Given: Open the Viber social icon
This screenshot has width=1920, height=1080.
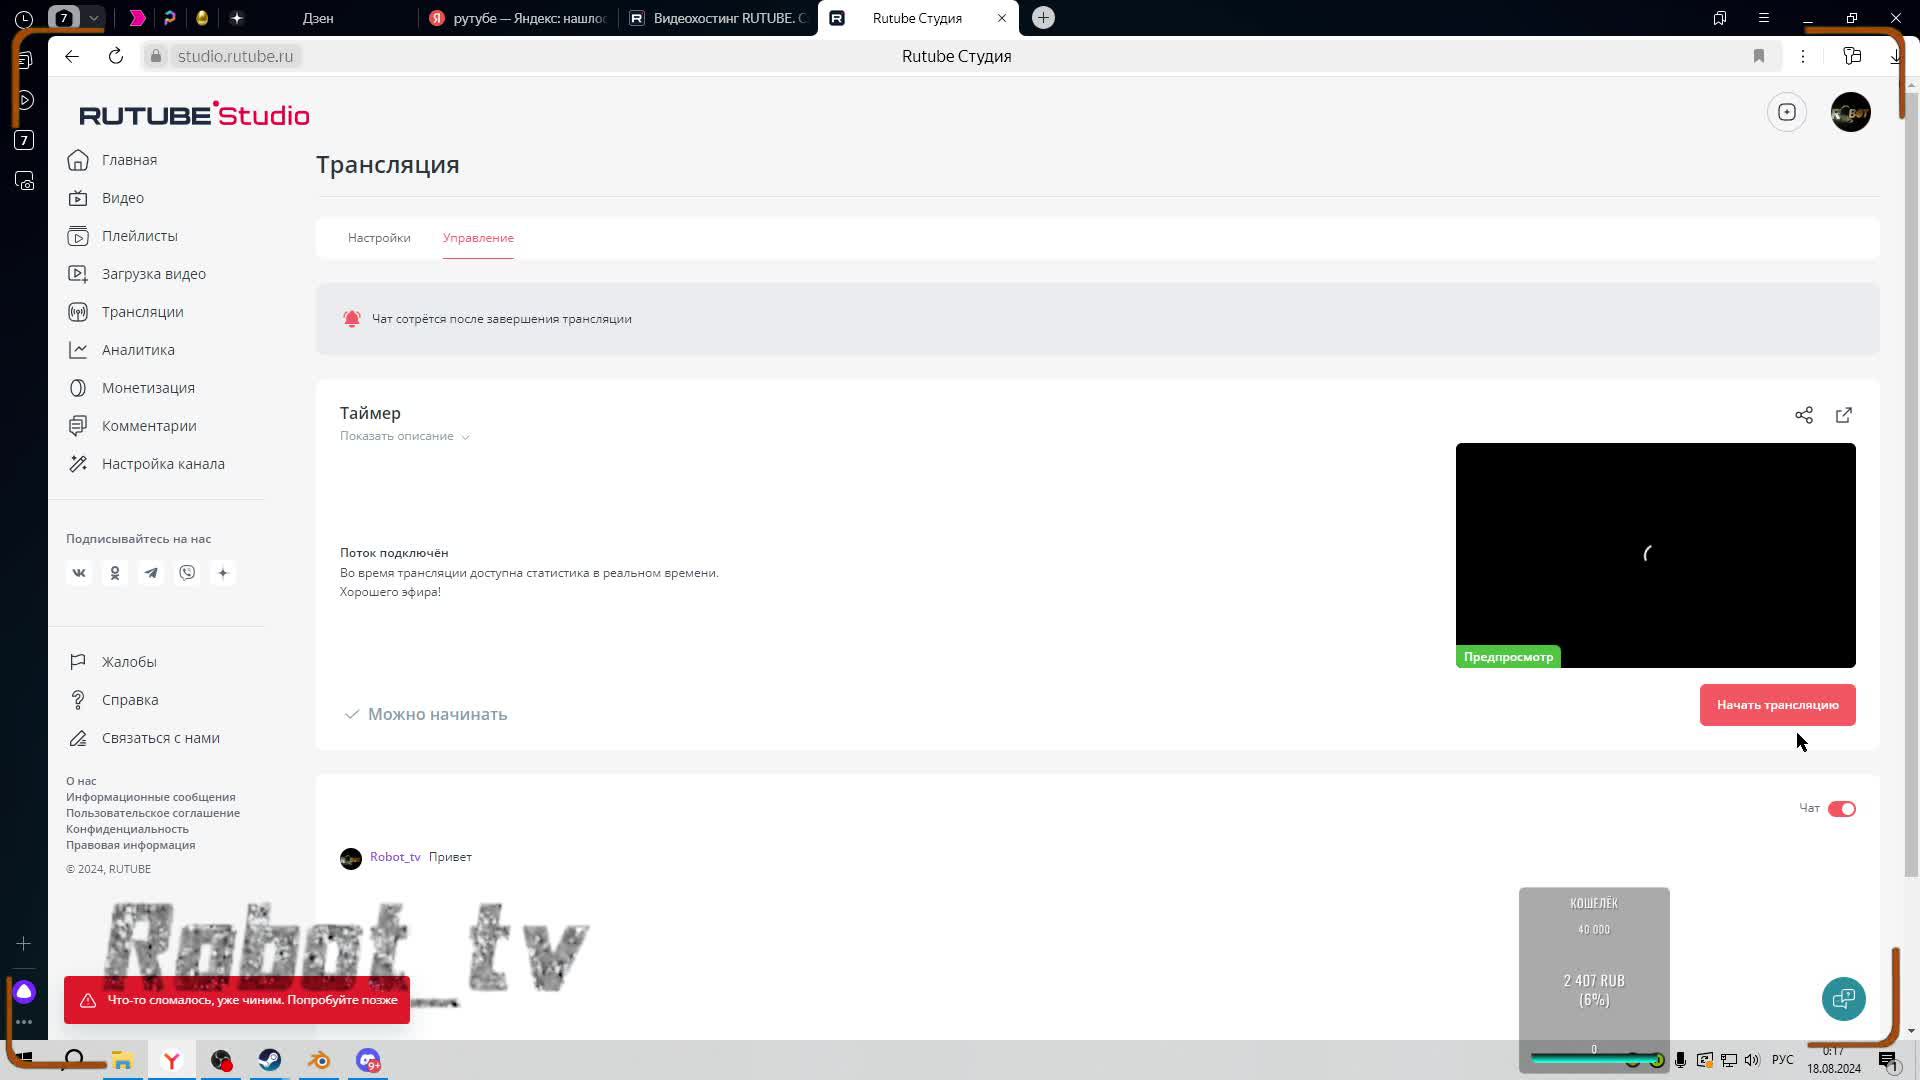Looking at the screenshot, I should click(187, 573).
